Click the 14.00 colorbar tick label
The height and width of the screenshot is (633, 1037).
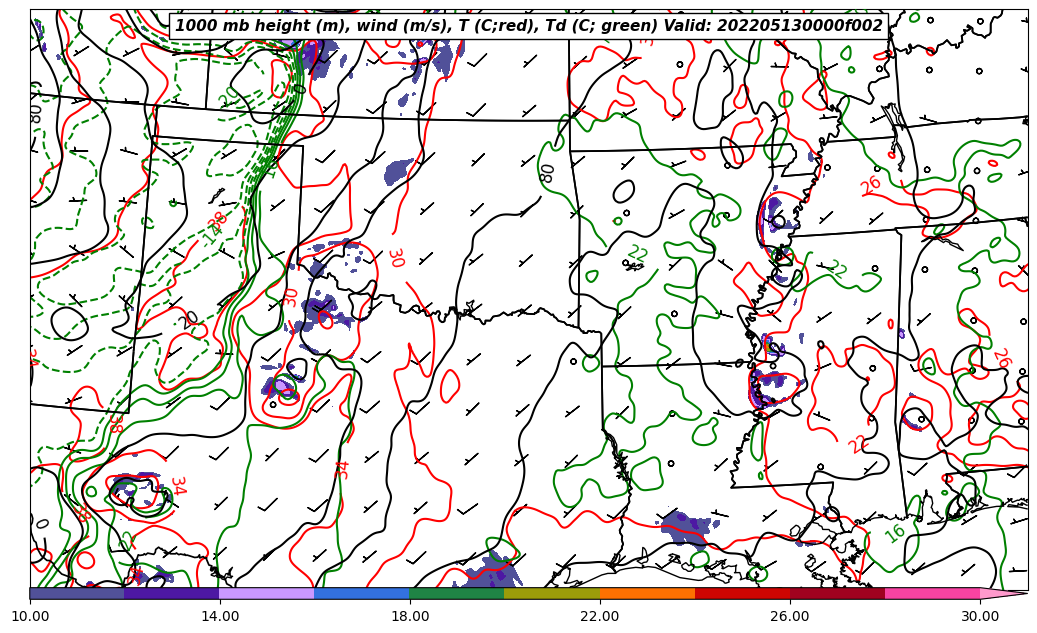pos(220,616)
